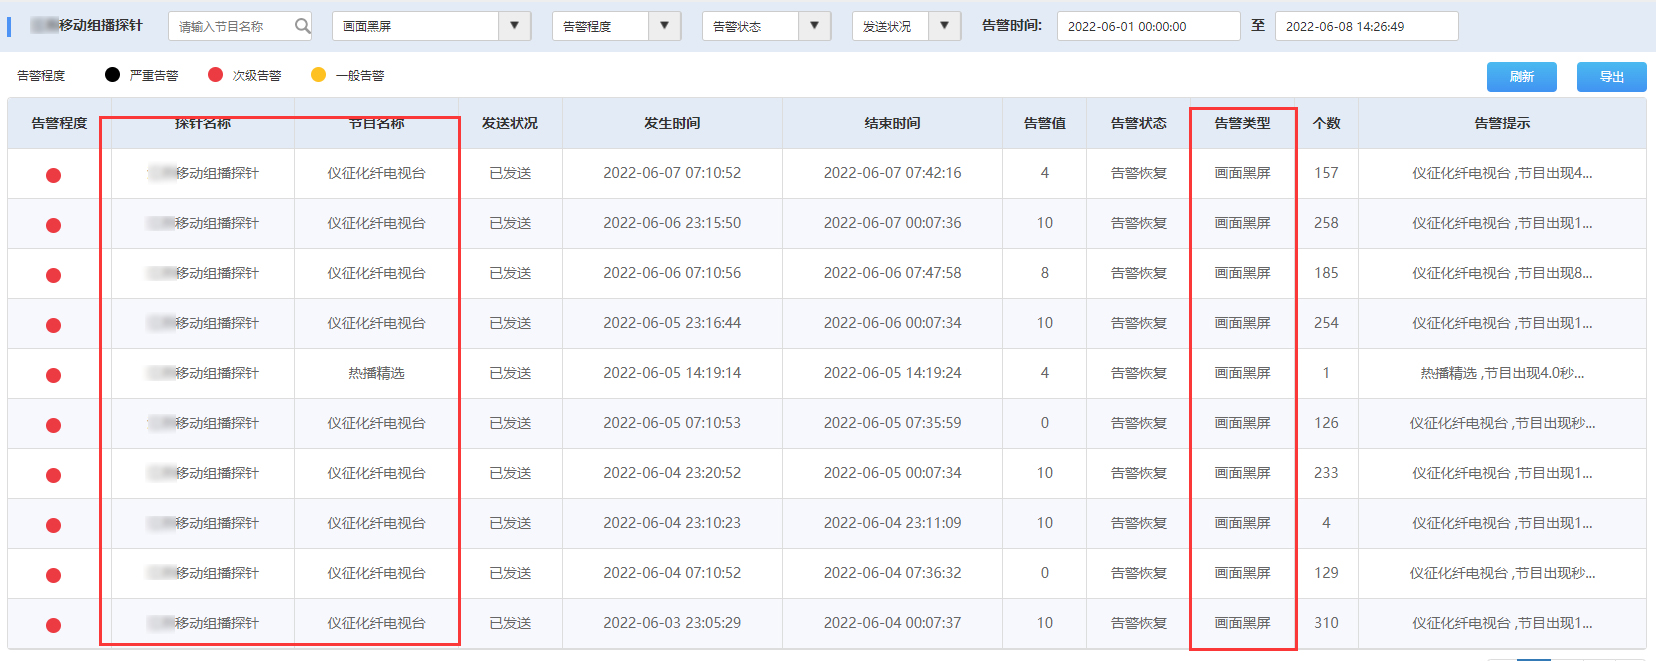The image size is (1656, 661).
Task: Expand the 告警程度 filter dropdown
Action: [664, 26]
